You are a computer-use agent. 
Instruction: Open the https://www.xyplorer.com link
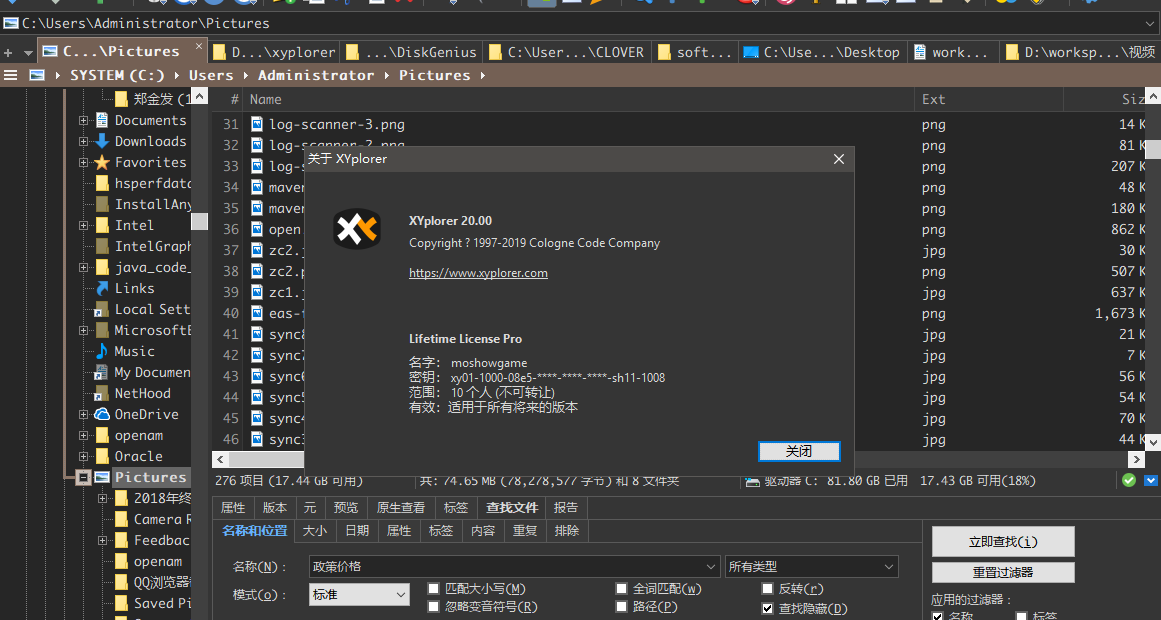point(478,273)
